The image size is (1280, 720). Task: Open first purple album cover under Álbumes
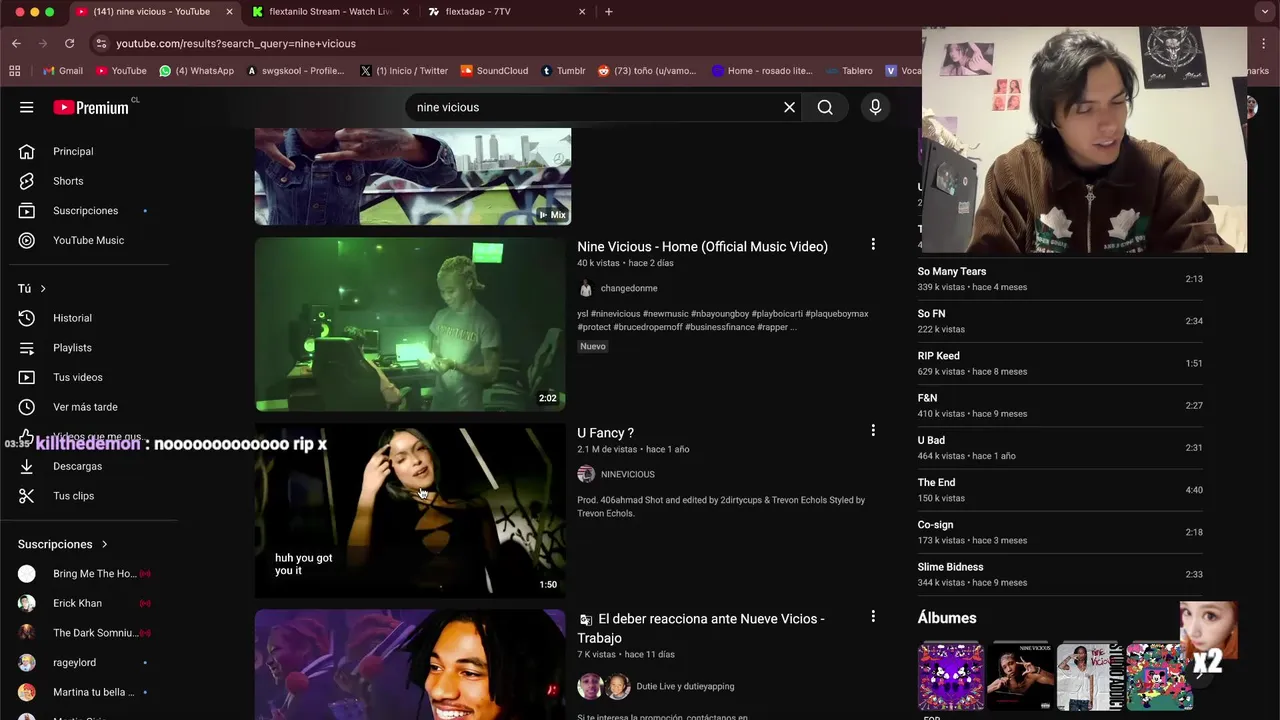tap(951, 677)
